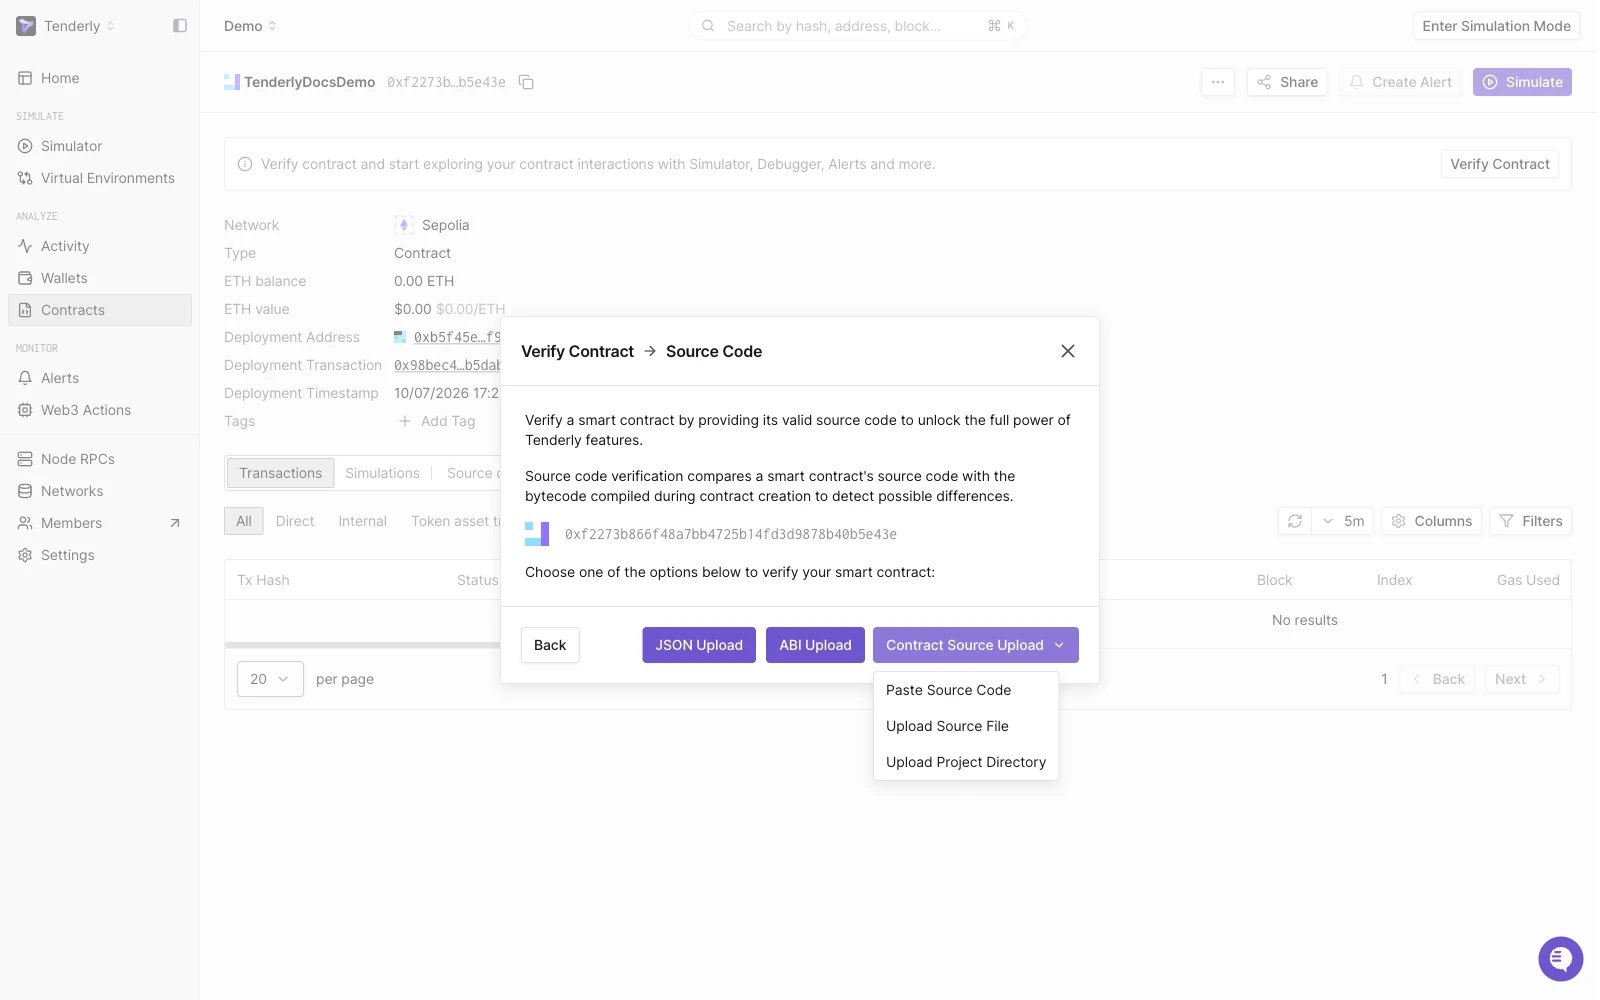1600x1000 pixels.
Task: Select the Internal filter tab
Action: click(362, 521)
